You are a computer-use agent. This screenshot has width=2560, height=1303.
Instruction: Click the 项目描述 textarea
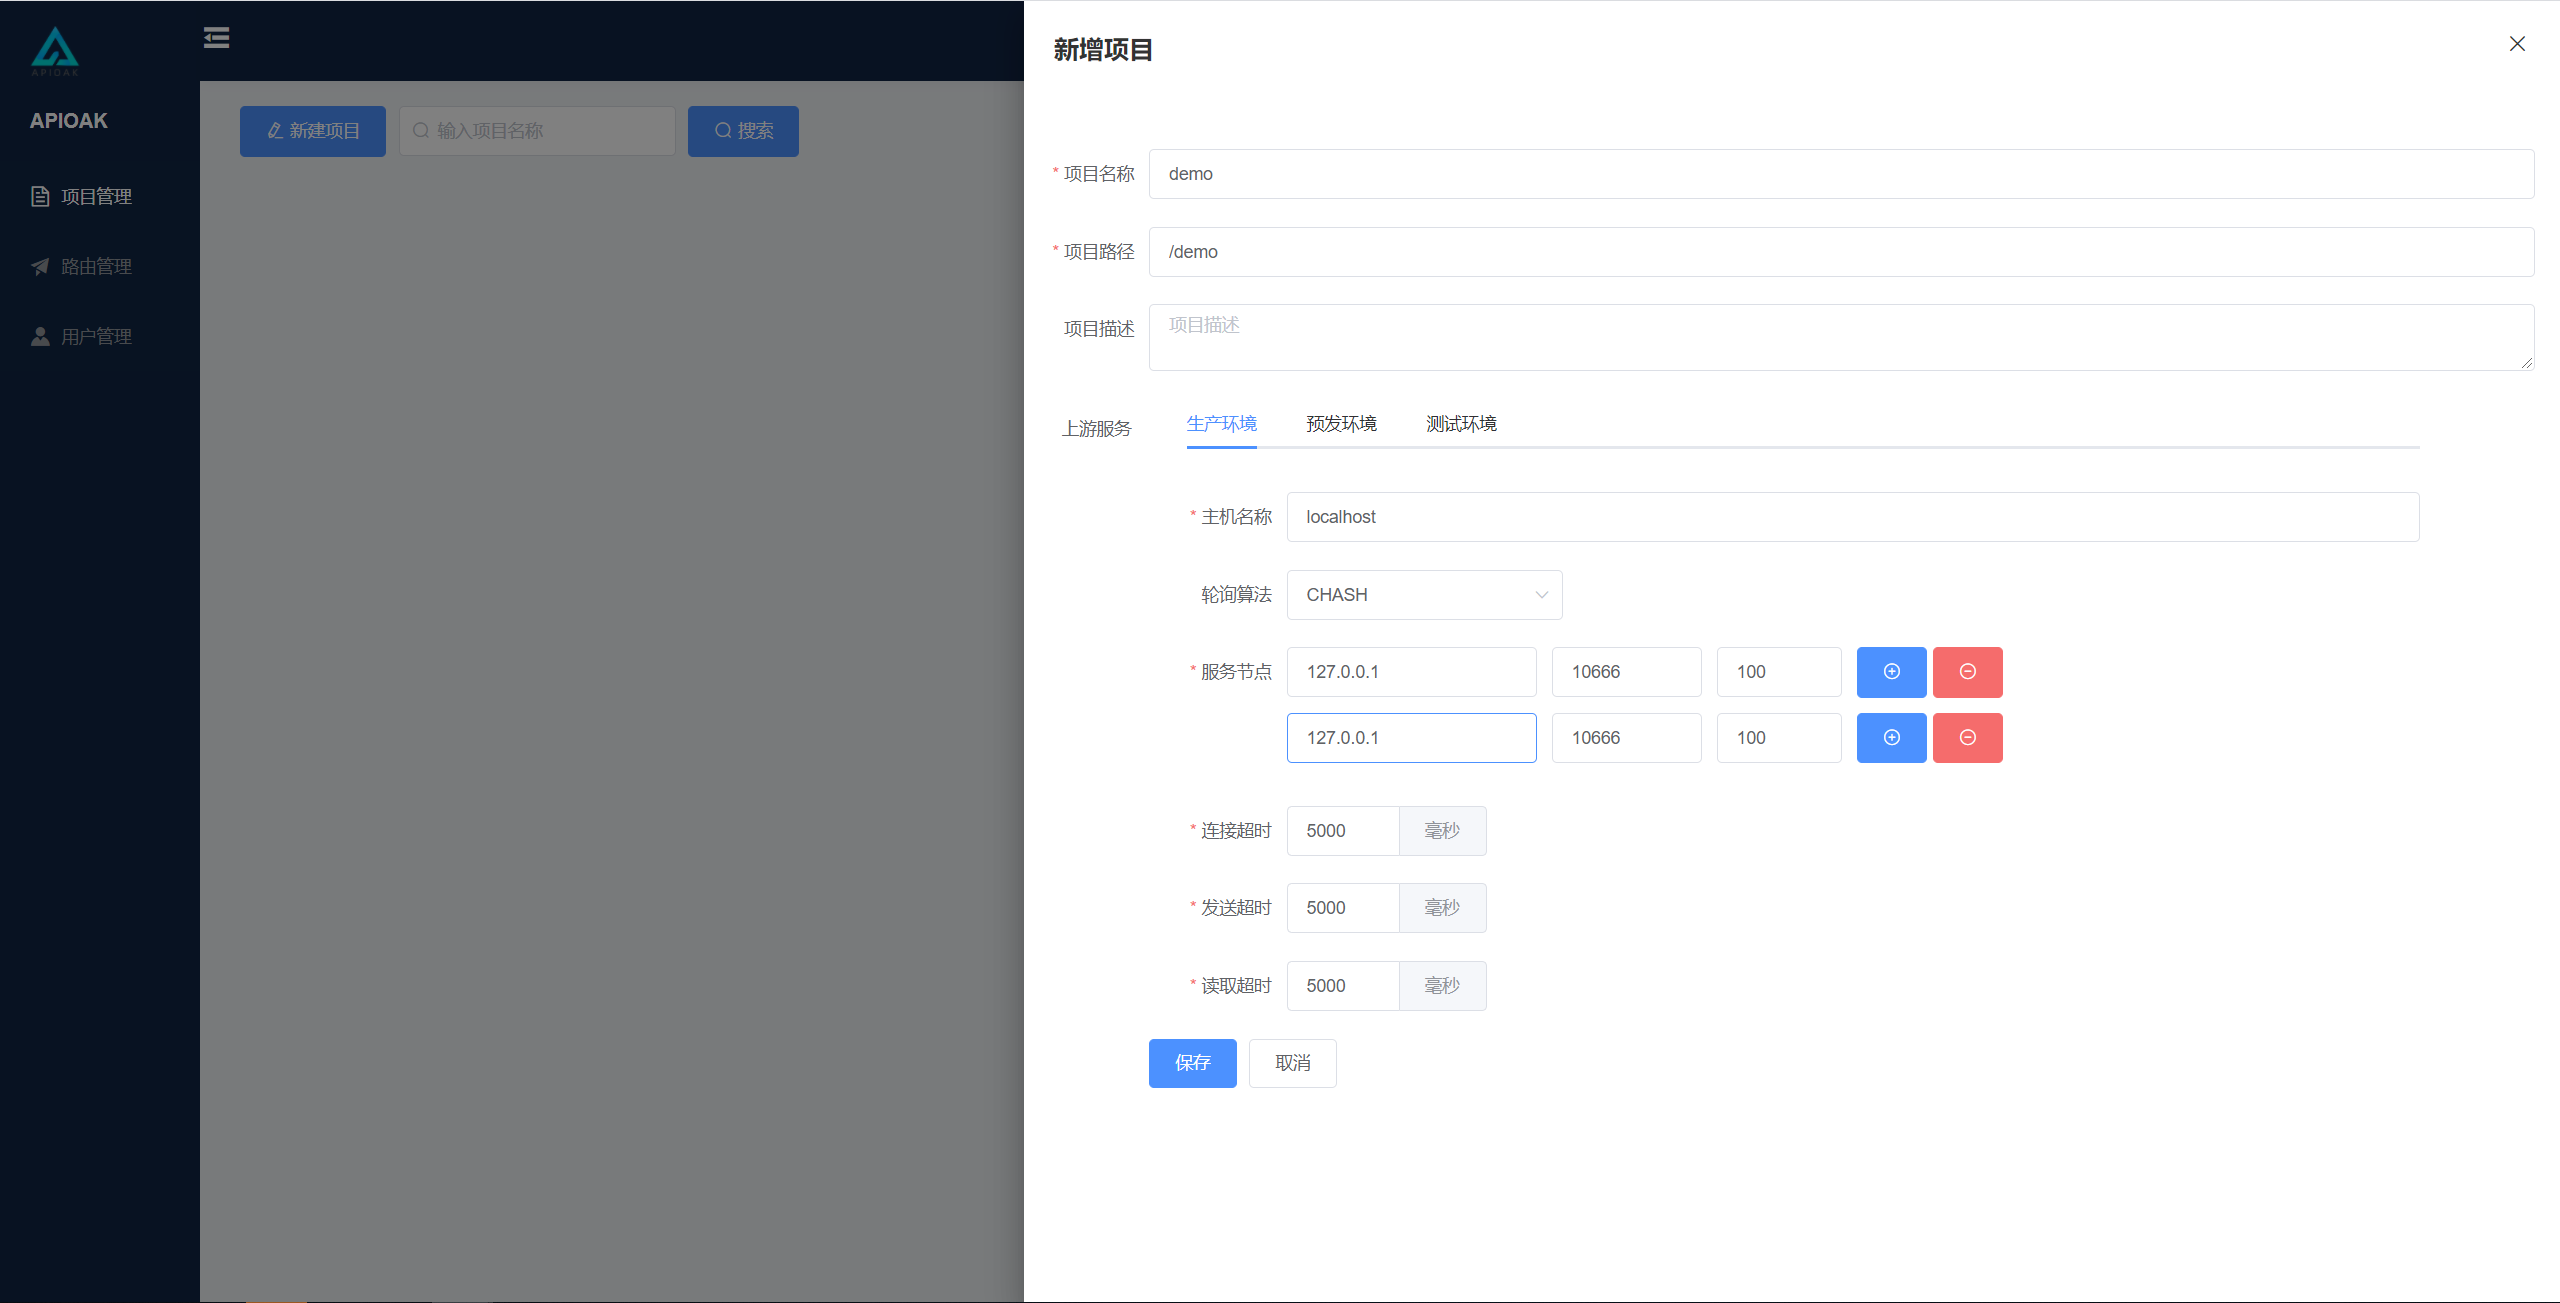[1841, 337]
